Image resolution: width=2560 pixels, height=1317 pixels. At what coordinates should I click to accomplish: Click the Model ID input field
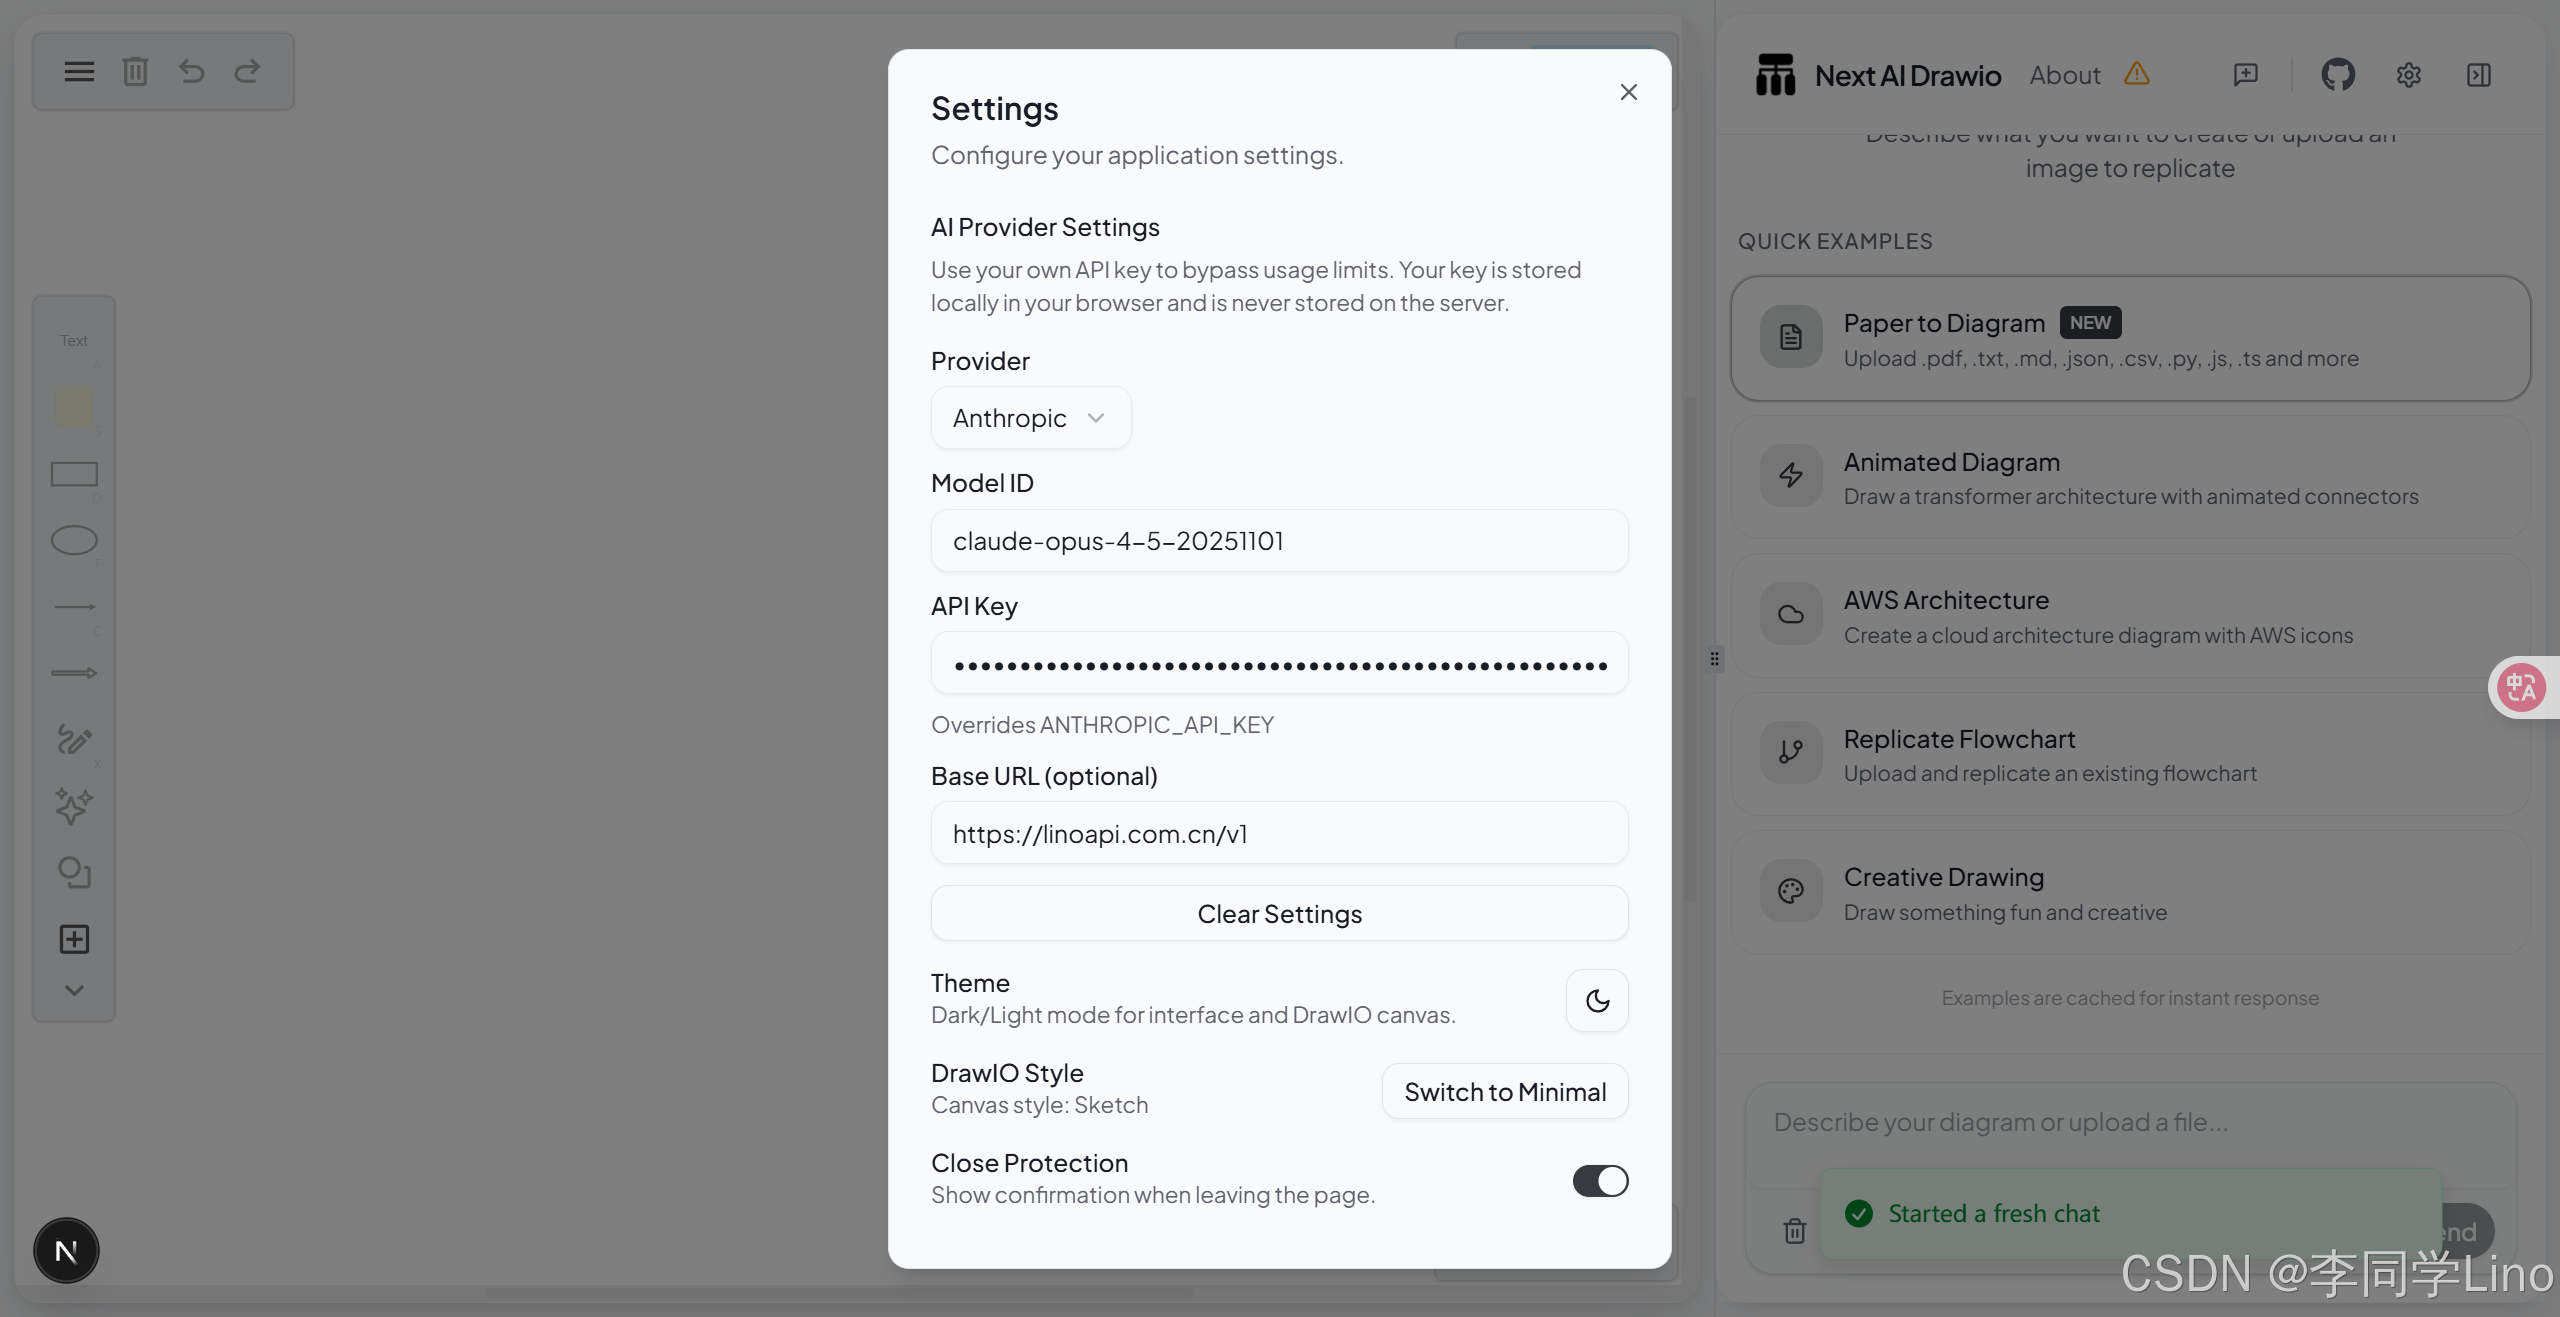click(x=1279, y=541)
